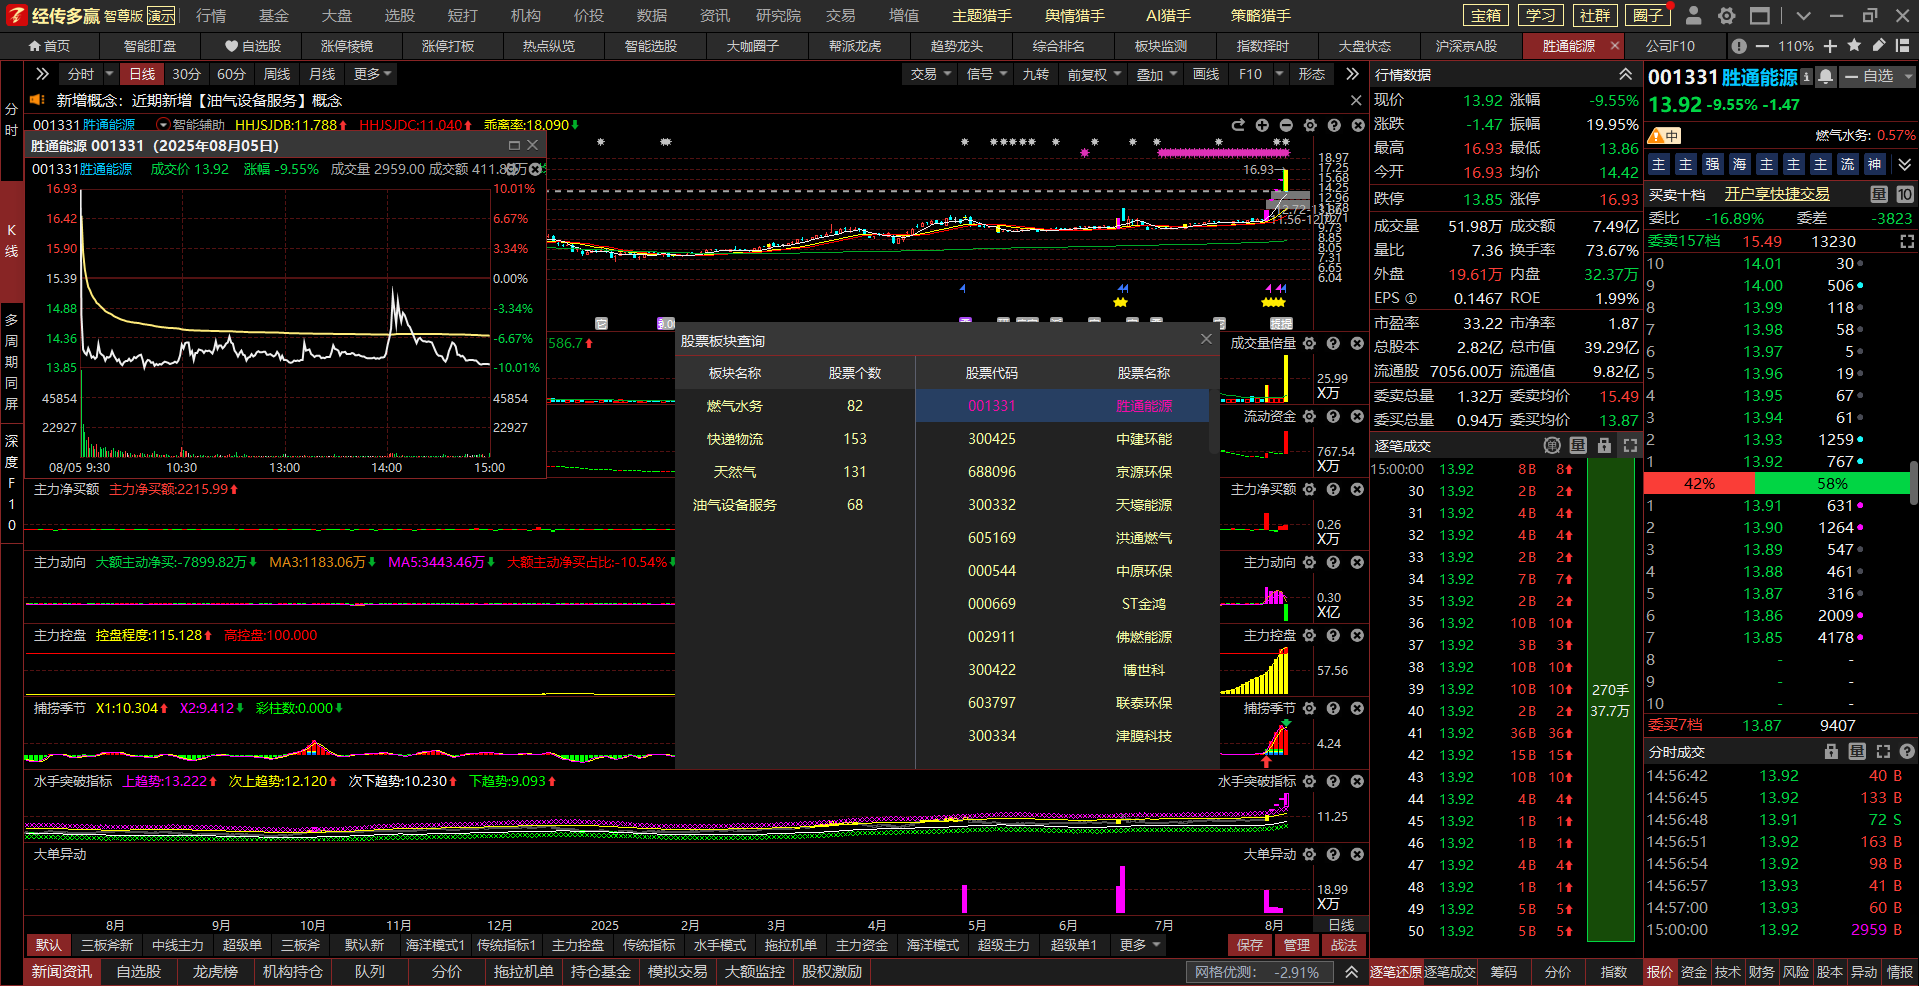Screen dimensions: 1919x986
Task: Click the 保存 button
Action: pyautogui.click(x=1250, y=945)
